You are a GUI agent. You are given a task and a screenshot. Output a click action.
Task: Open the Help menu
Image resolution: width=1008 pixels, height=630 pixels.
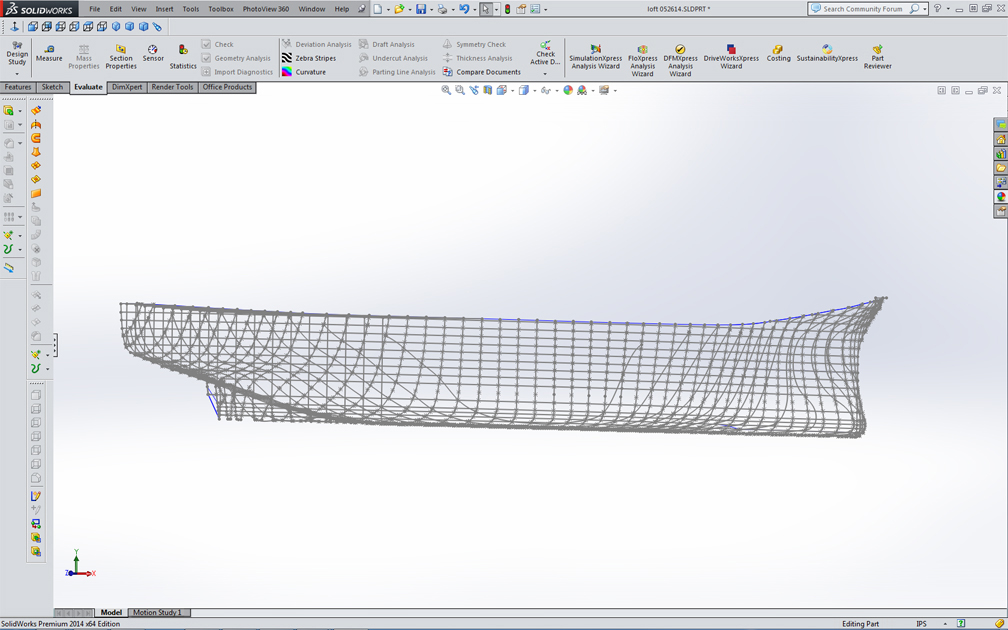pos(341,9)
